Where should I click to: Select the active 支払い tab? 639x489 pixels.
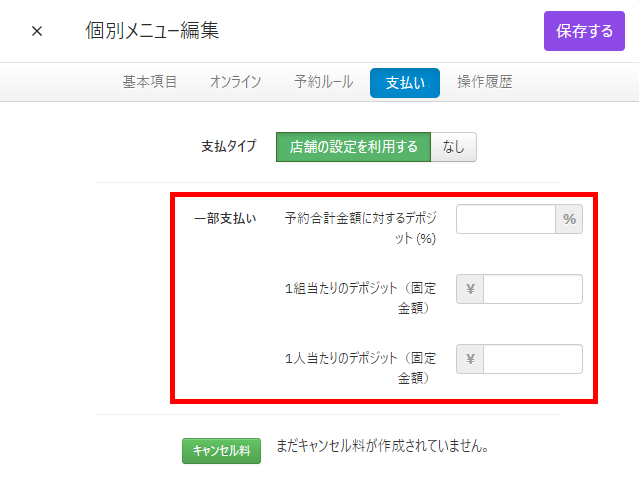[405, 83]
